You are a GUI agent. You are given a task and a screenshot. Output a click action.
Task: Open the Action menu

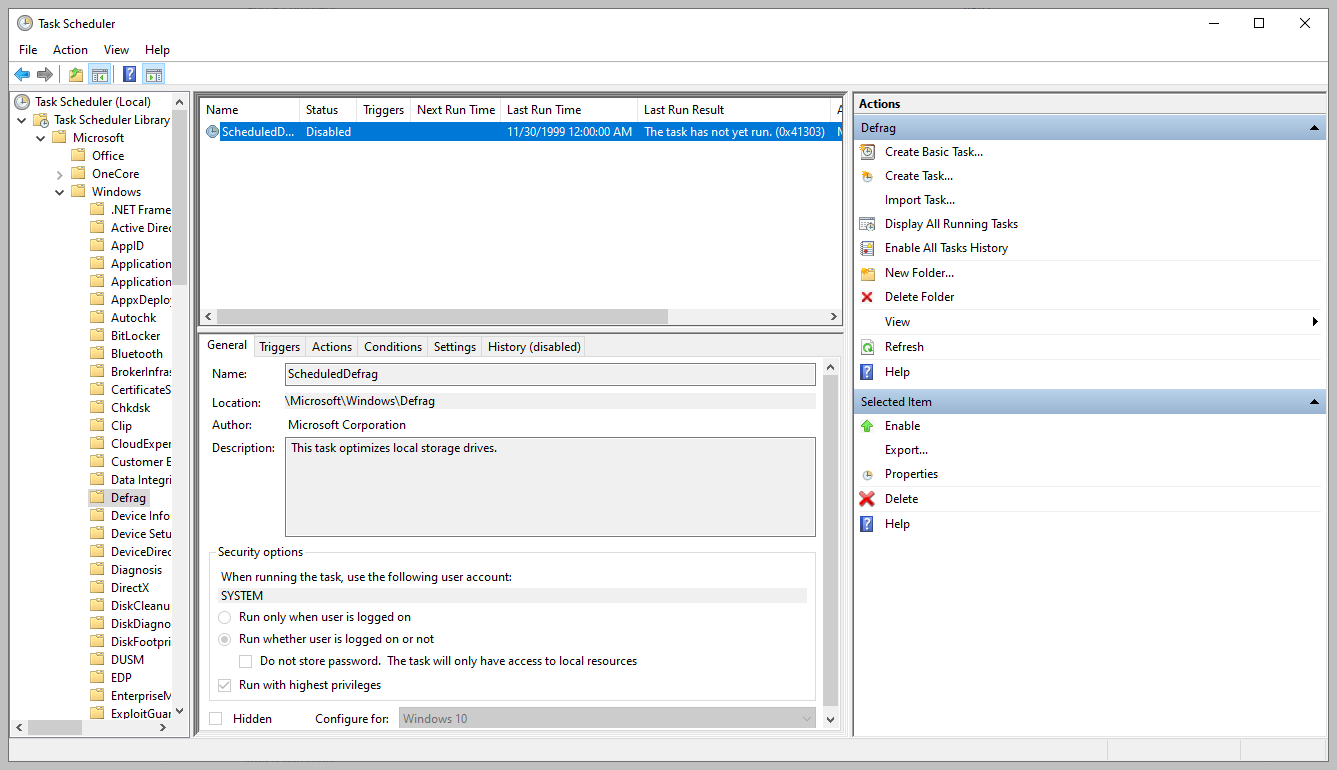coord(70,50)
